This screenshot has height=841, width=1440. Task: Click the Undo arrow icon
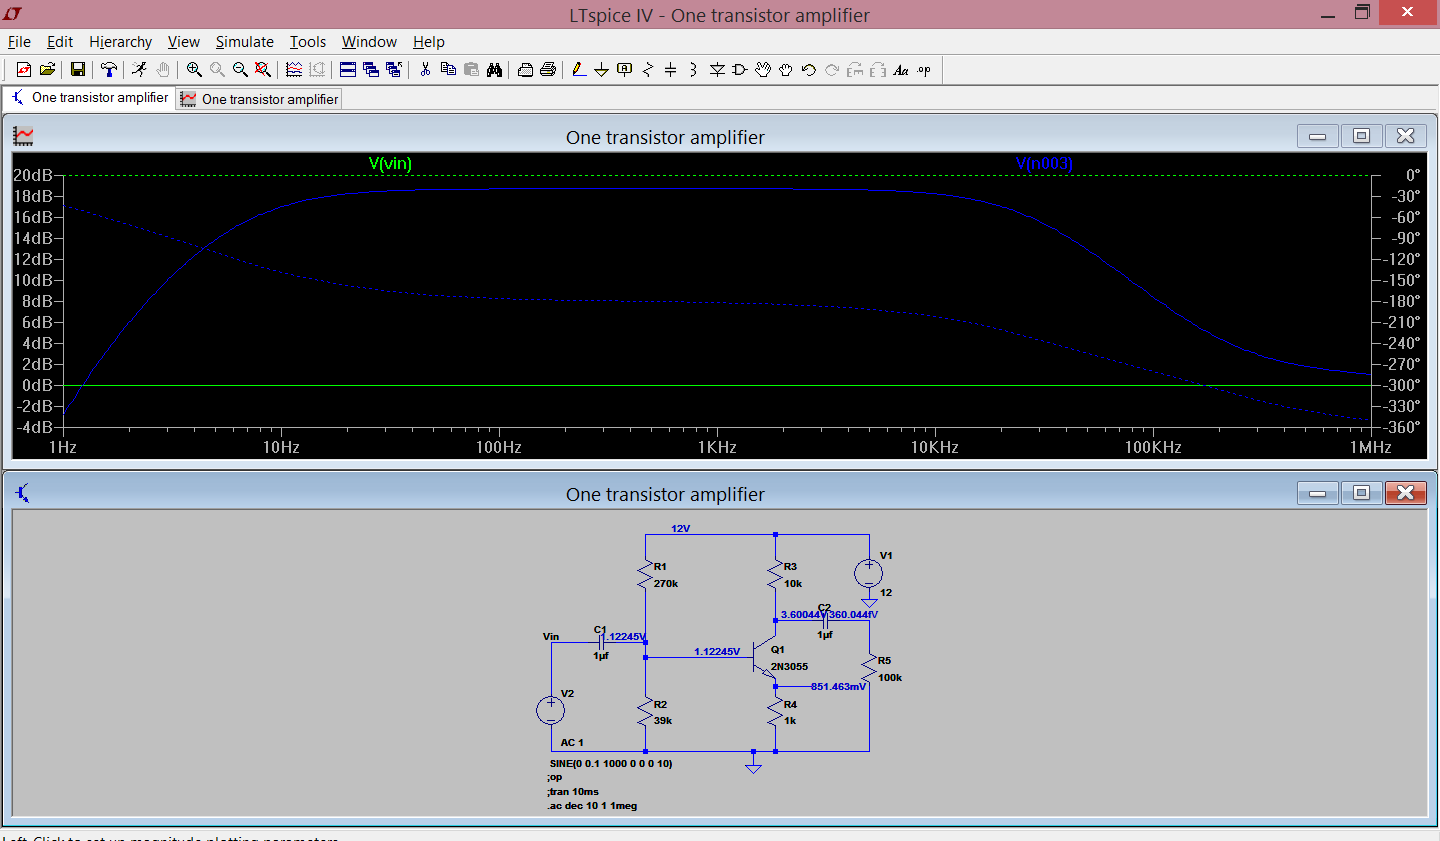click(809, 69)
